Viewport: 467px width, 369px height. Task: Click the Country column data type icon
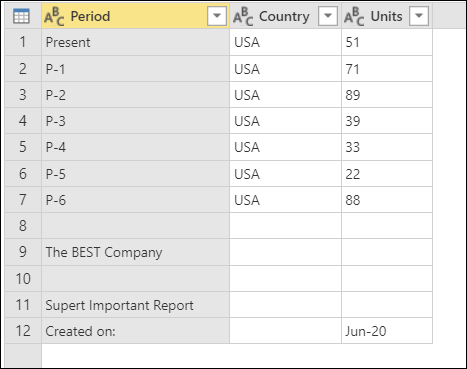tap(243, 16)
